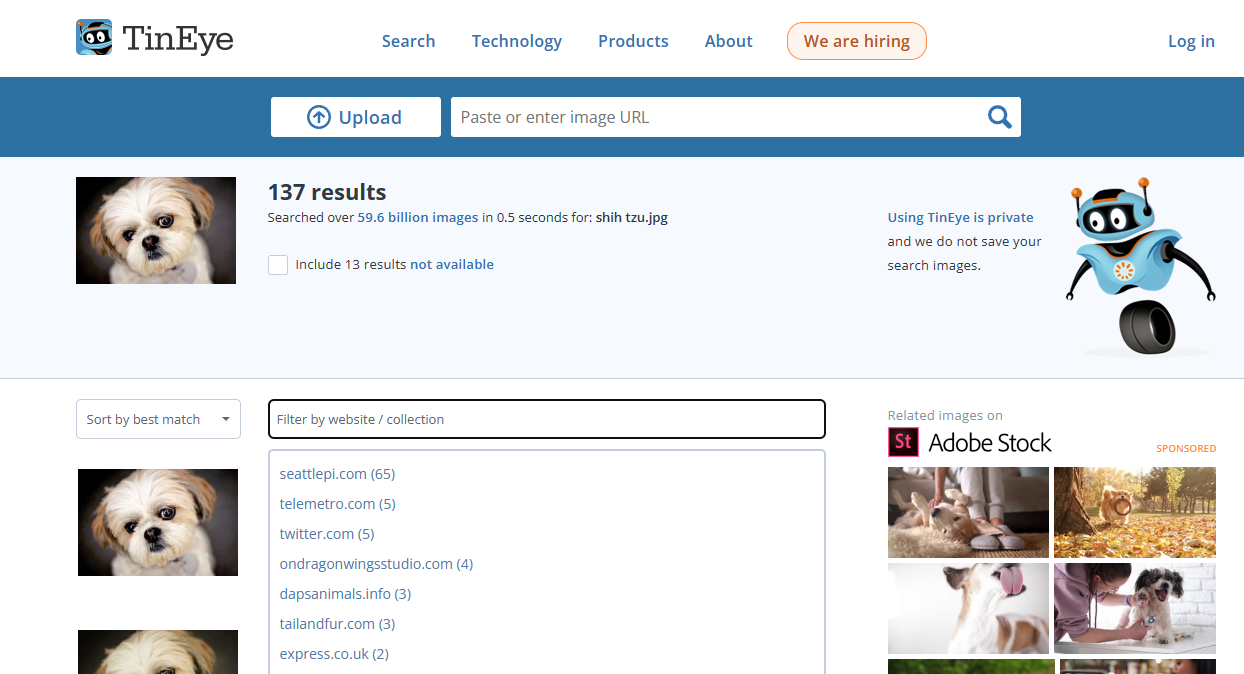
Task: Click the Adobe Stock St logo
Action: pos(903,442)
